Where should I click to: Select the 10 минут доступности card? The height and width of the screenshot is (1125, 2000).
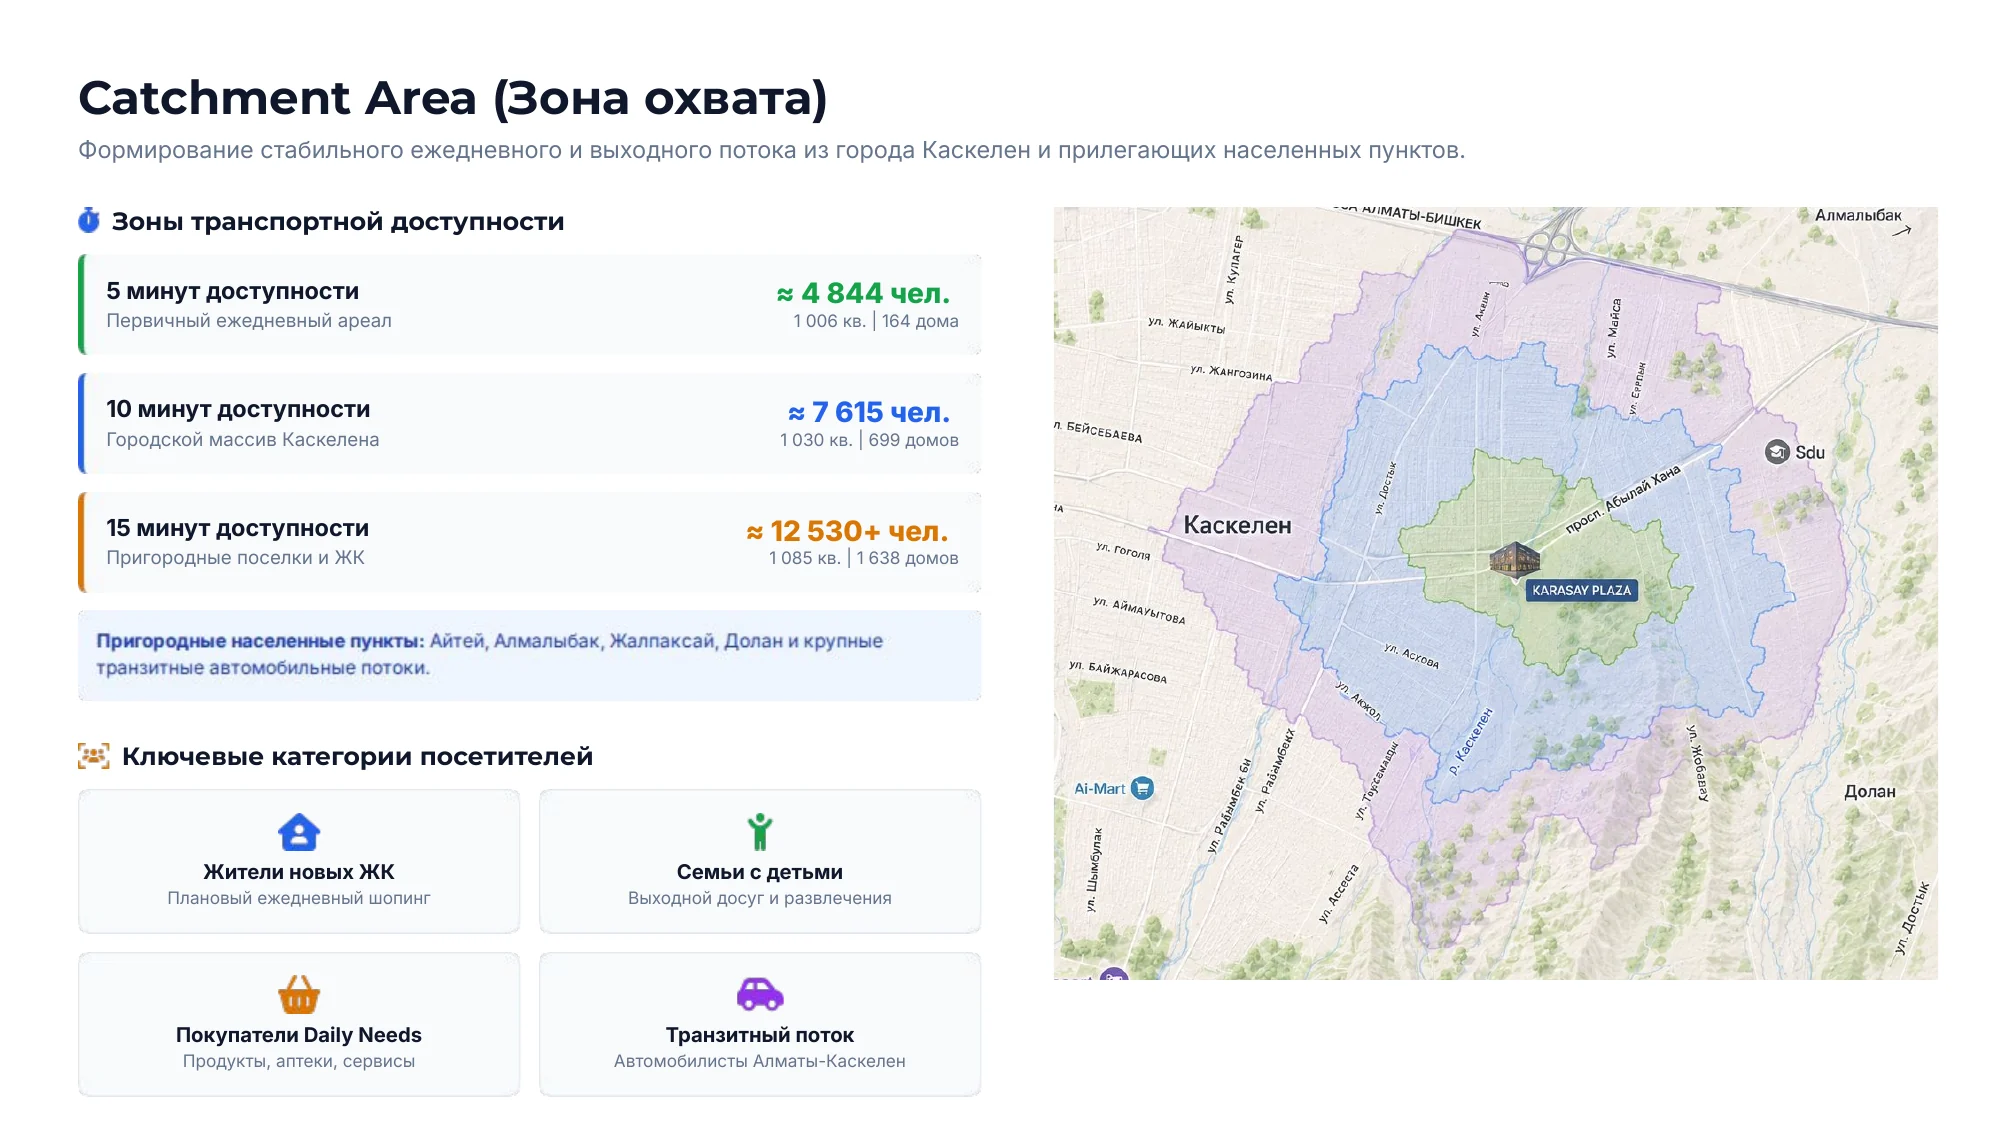click(x=530, y=423)
